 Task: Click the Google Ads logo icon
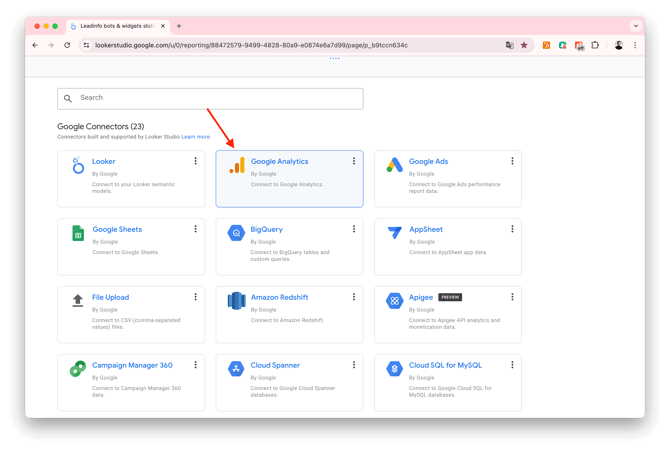[395, 165]
